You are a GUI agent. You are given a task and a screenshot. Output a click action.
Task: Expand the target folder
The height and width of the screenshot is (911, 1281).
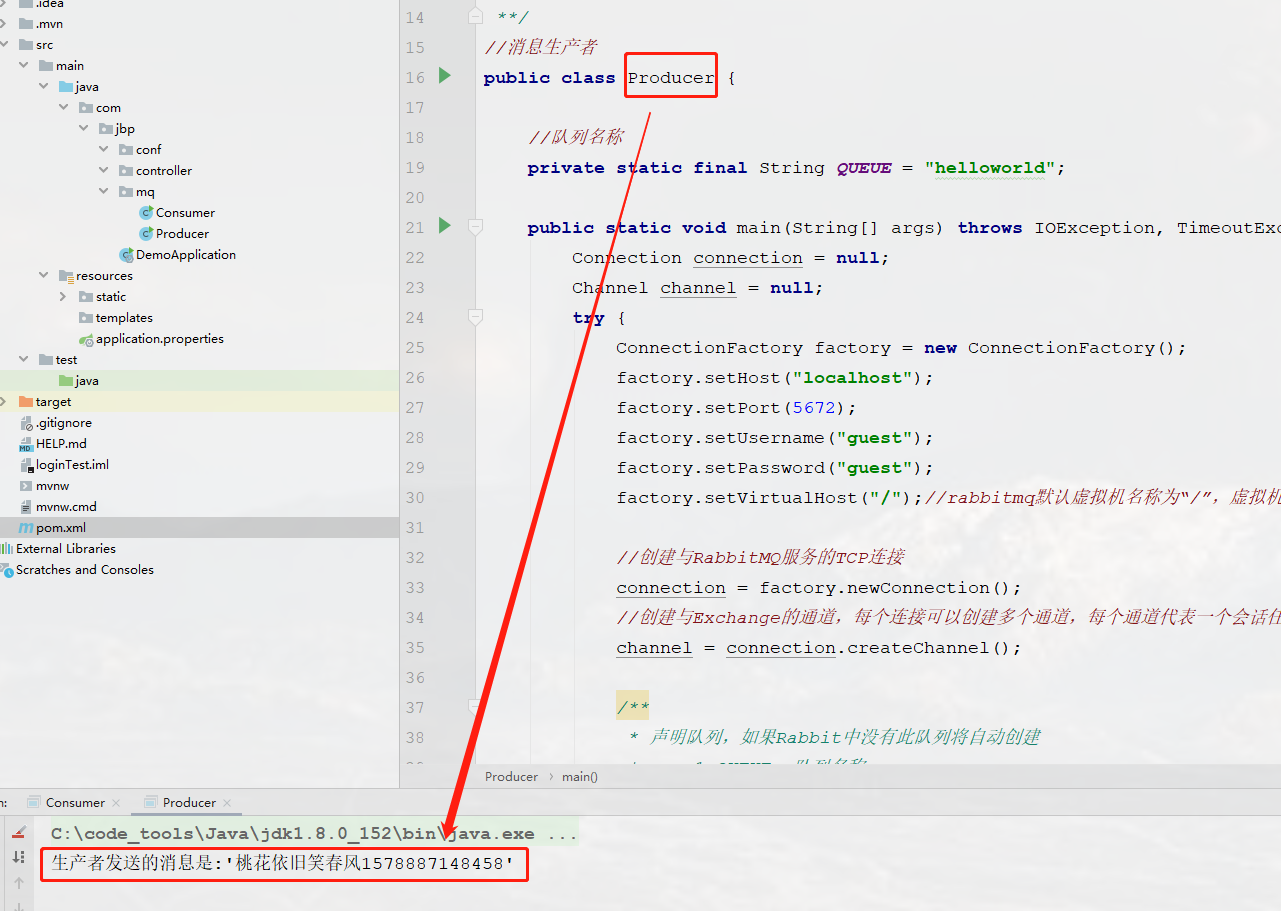pyautogui.click(x=4, y=402)
